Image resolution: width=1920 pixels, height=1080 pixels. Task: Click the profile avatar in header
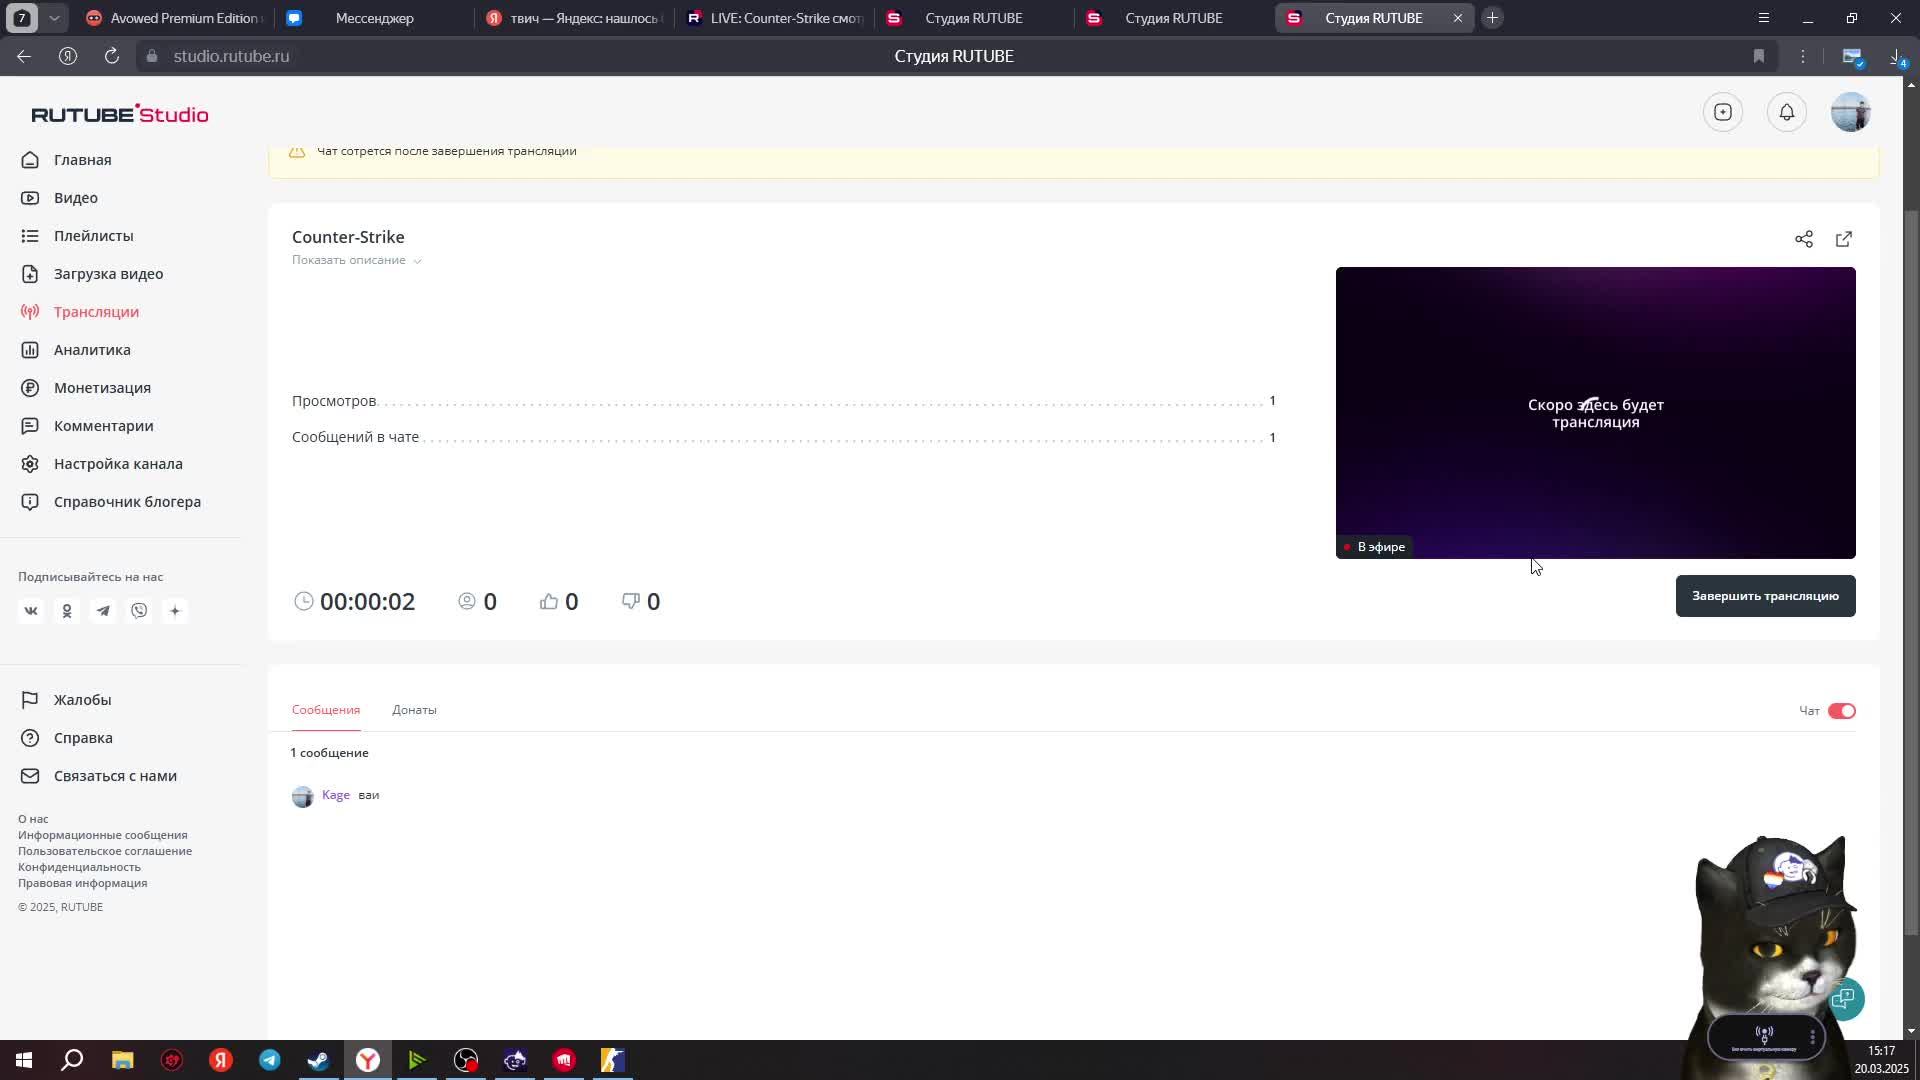[x=1850, y=112]
